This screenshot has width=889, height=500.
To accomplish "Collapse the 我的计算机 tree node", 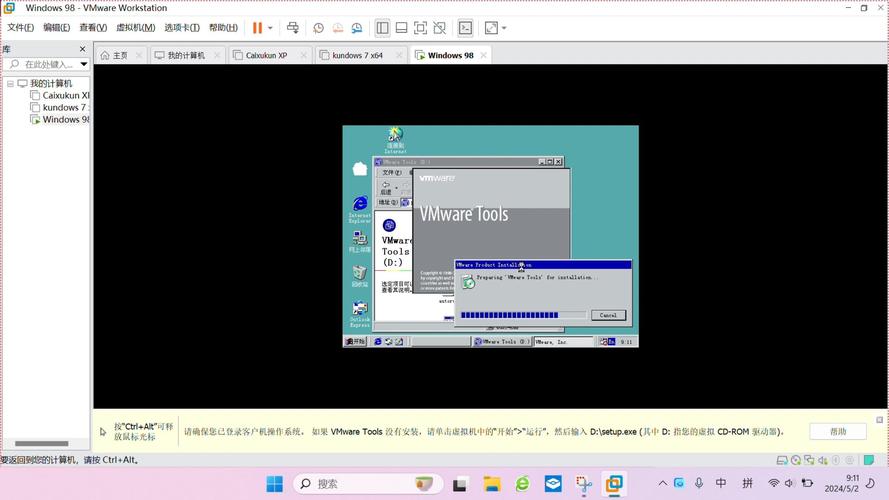I will pyautogui.click(x=10, y=83).
